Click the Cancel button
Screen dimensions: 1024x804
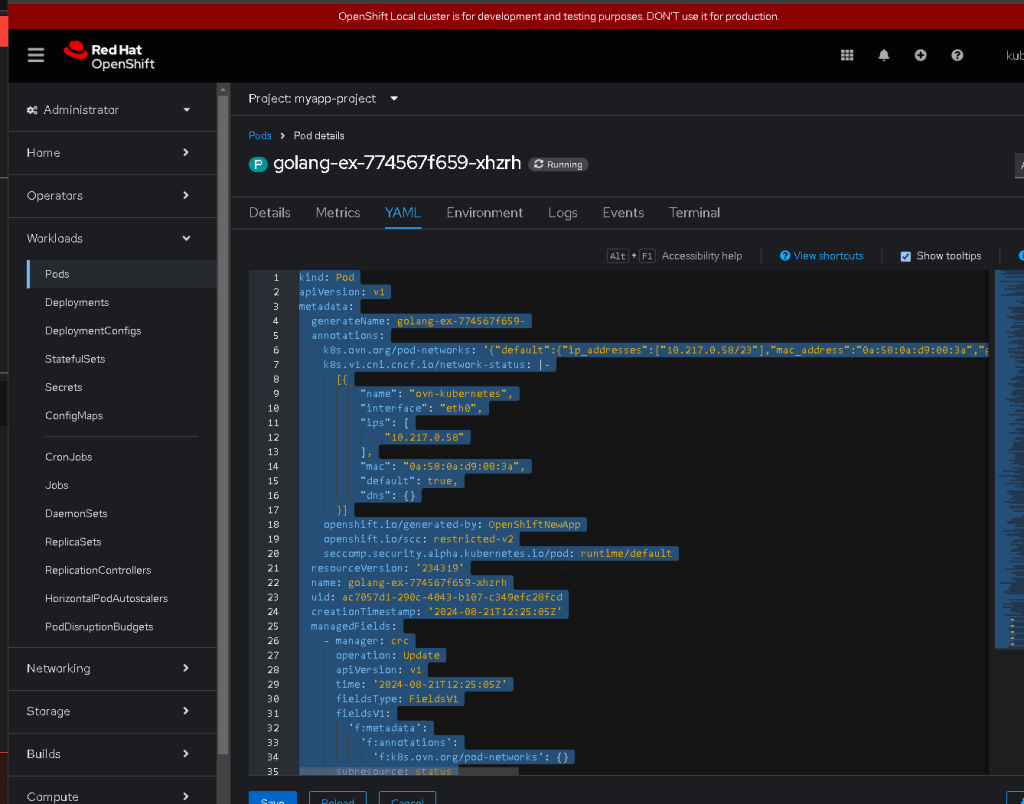(408, 799)
